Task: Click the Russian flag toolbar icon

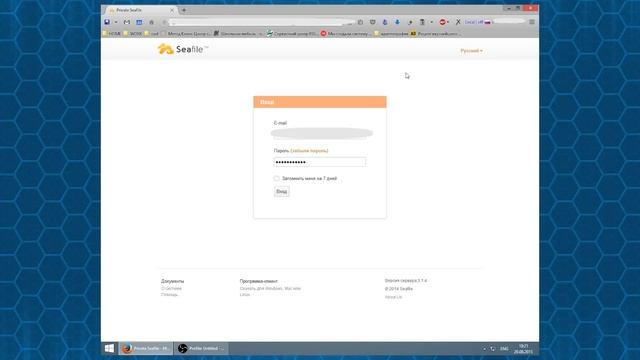Action: point(487,22)
